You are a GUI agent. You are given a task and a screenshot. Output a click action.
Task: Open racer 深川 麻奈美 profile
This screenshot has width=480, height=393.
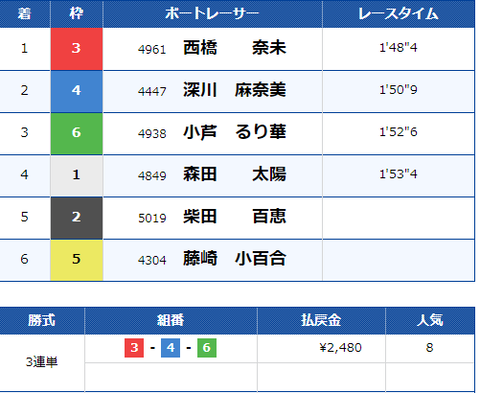point(235,90)
